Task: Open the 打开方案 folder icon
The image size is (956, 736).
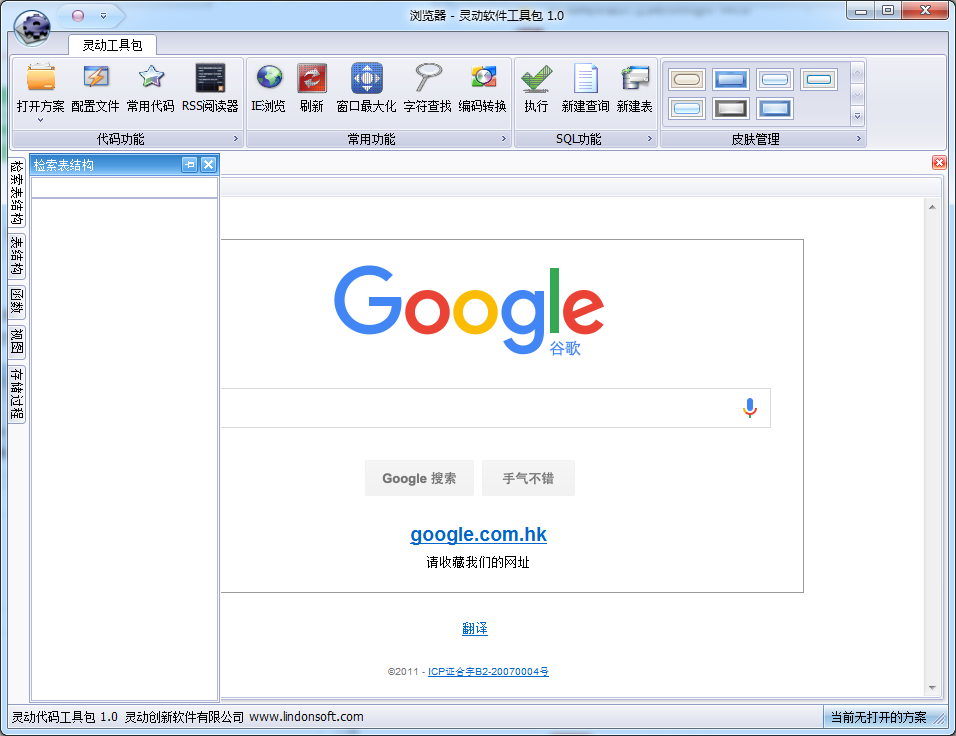Action: point(41,78)
